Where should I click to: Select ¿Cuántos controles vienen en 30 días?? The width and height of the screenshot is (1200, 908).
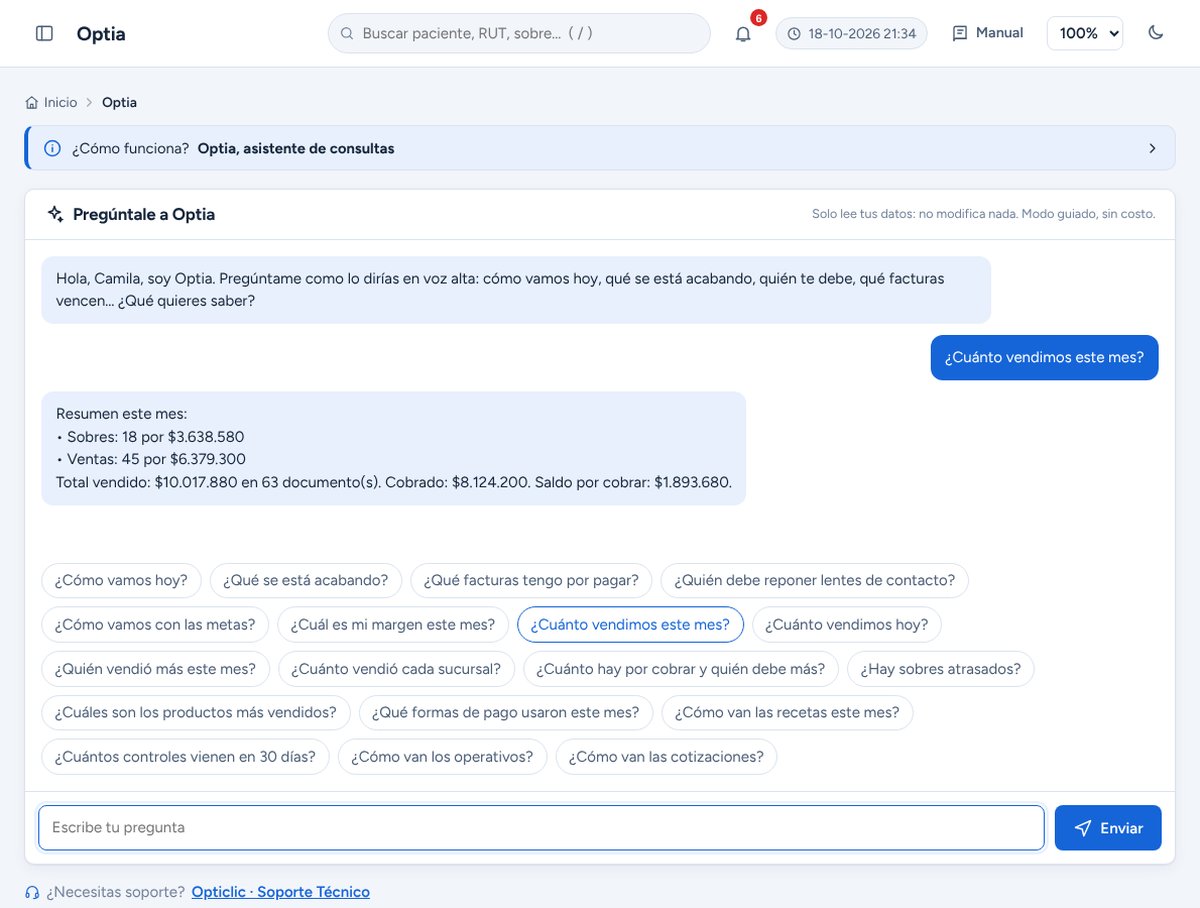coord(185,757)
